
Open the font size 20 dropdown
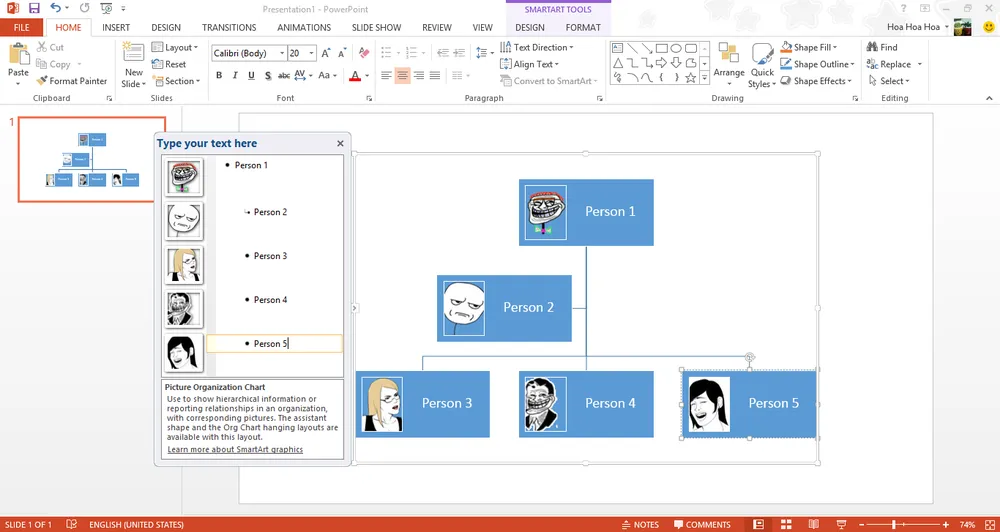click(x=311, y=54)
